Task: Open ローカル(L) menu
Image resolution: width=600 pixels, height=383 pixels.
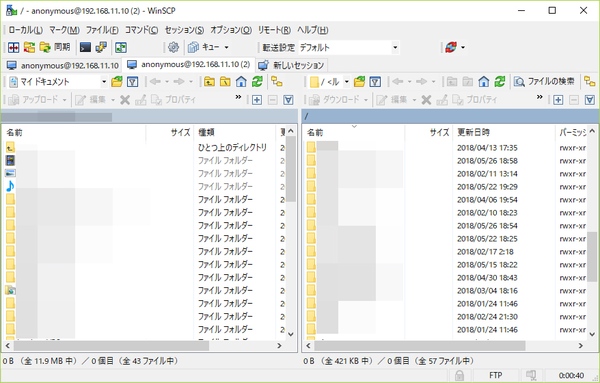Action: click(26, 30)
